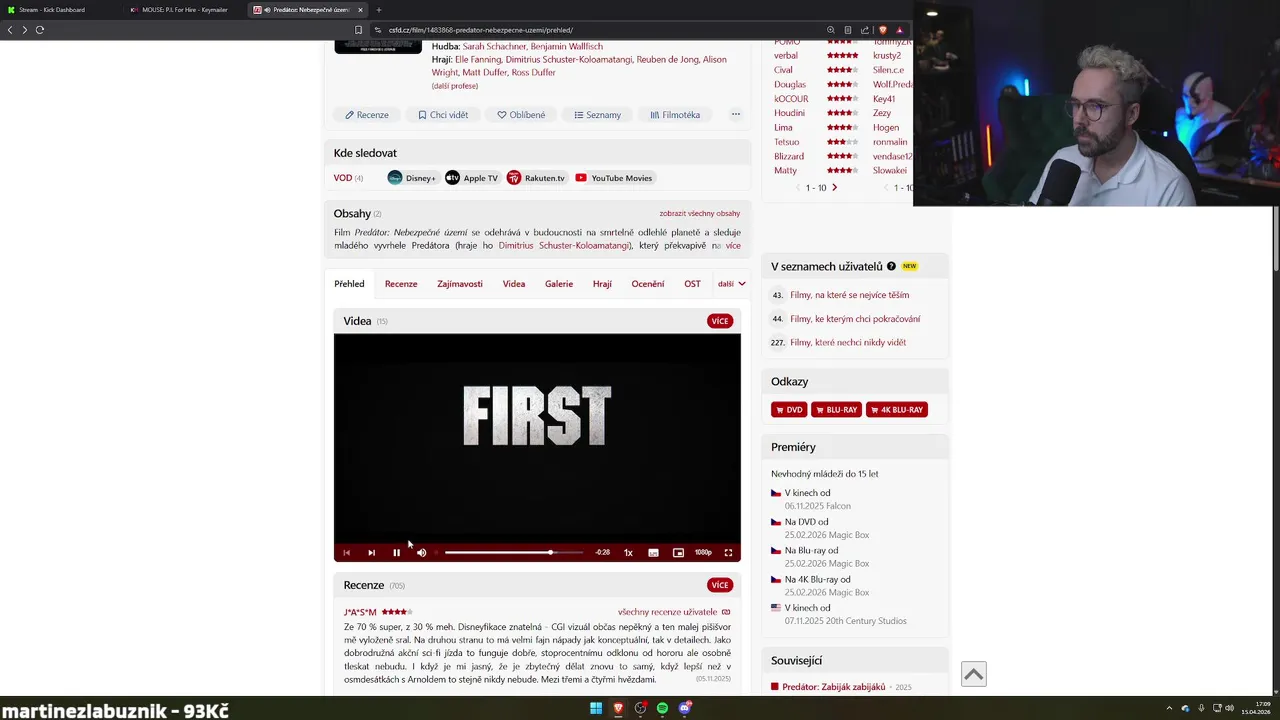Click the DVD shop button
The image size is (1280, 720).
pyautogui.click(x=789, y=410)
